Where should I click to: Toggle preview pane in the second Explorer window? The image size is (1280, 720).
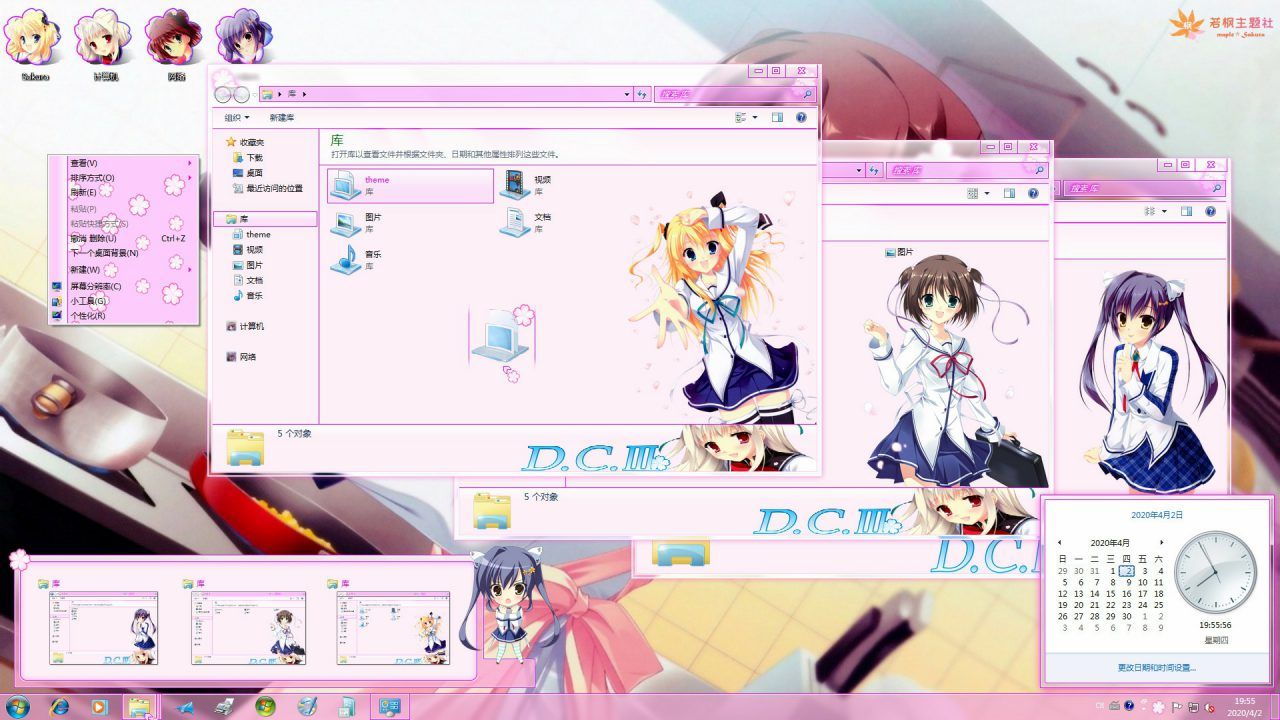pyautogui.click(x=1009, y=193)
